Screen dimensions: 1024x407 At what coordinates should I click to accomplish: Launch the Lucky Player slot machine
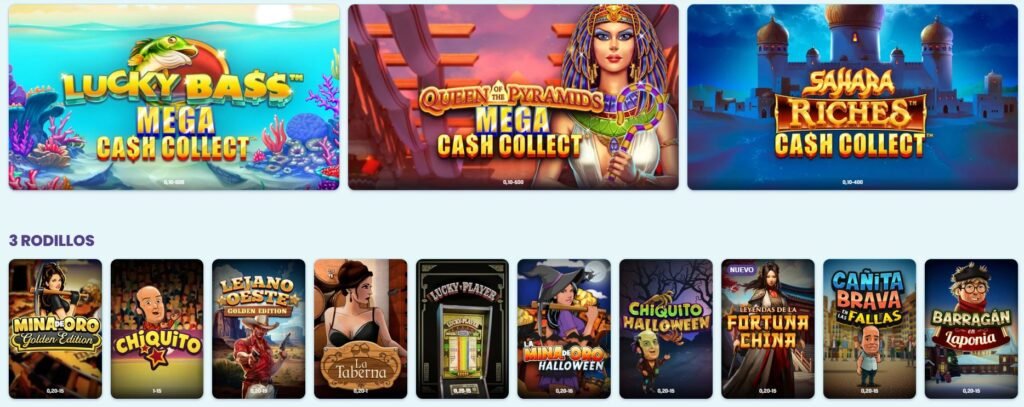pyautogui.click(x=462, y=329)
